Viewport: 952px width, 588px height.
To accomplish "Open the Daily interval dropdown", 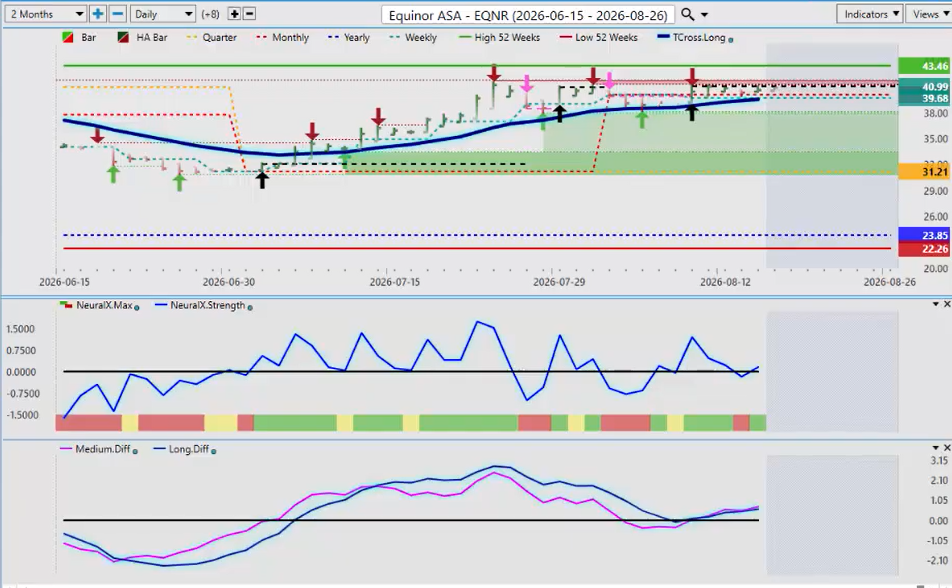I will [162, 14].
